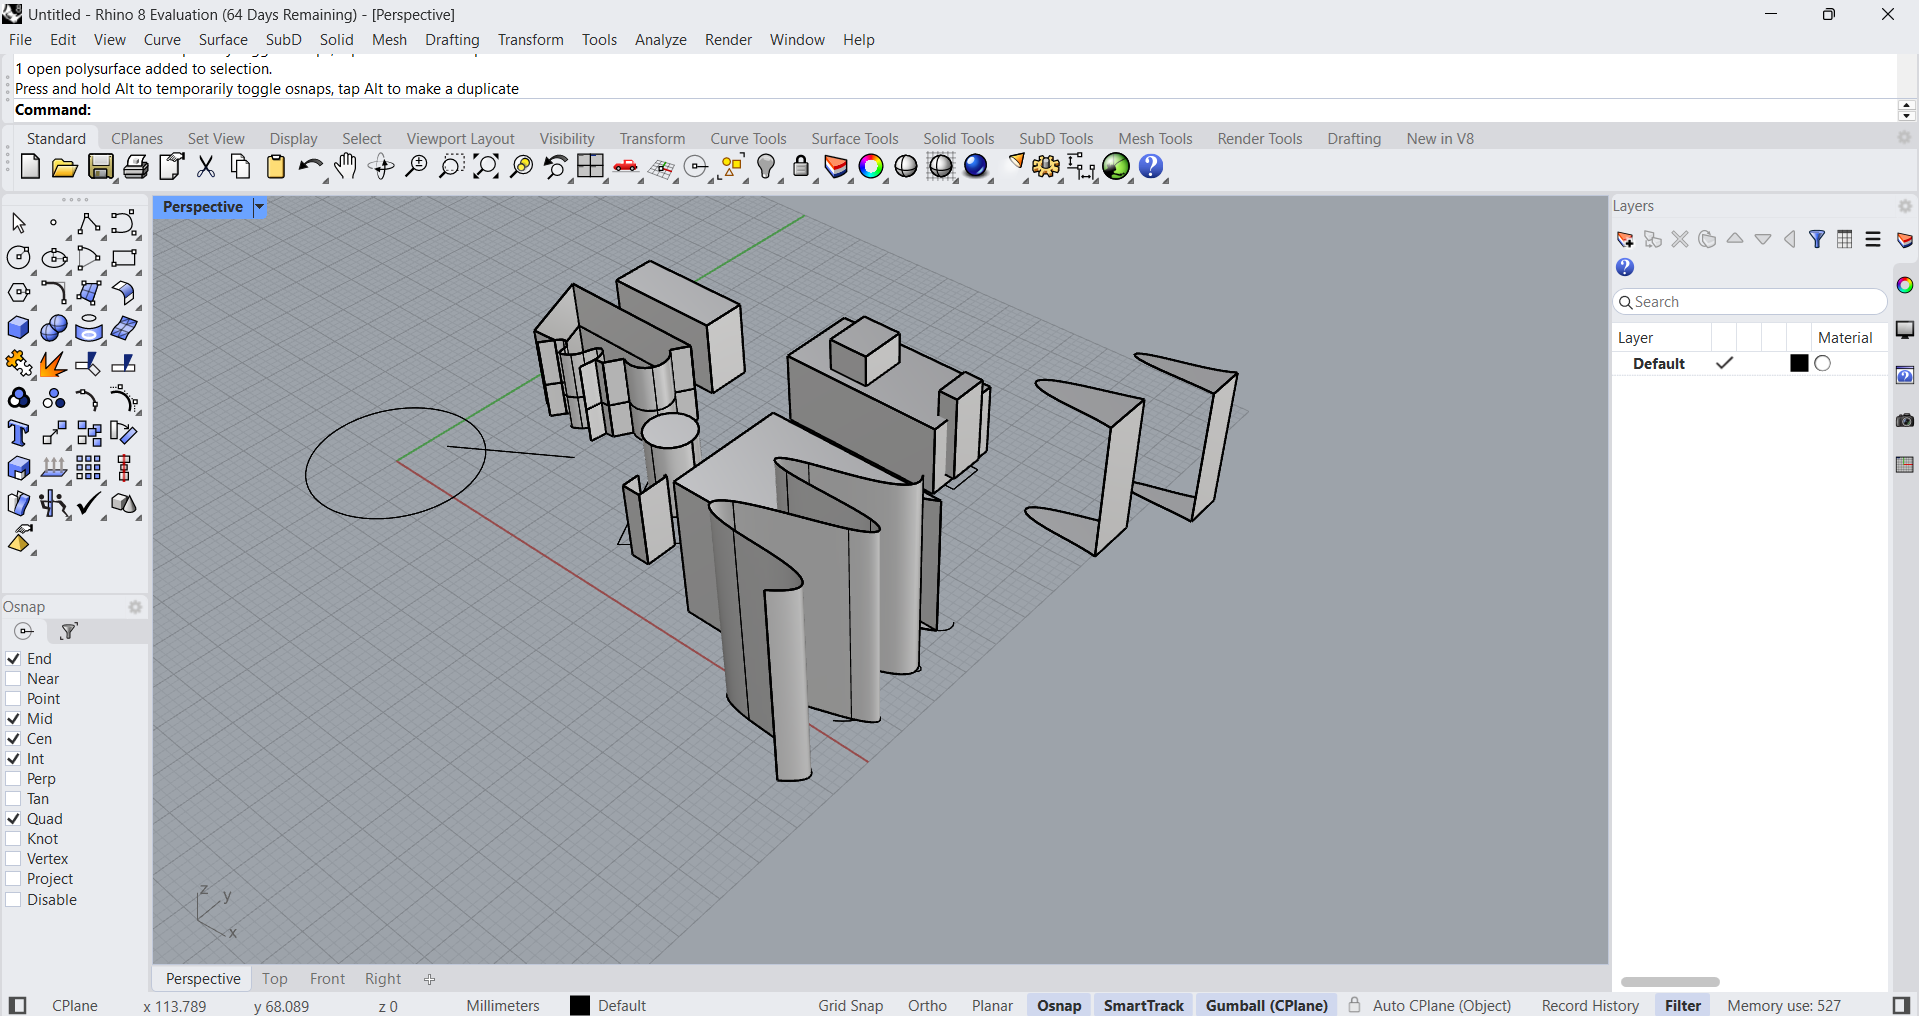Open the Perspective viewport dropdown arrow
Screen dimensions: 1919x1016
pos(259,207)
